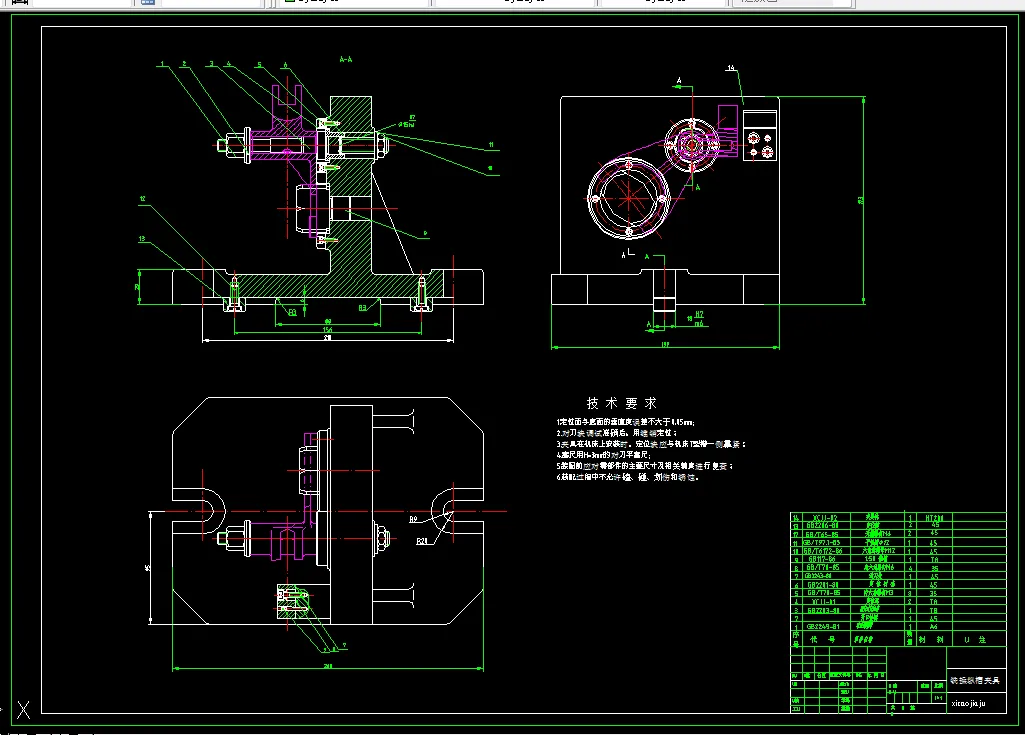Click the R20 radius dimension label
This screenshot has height=735, width=1025.
422,541
